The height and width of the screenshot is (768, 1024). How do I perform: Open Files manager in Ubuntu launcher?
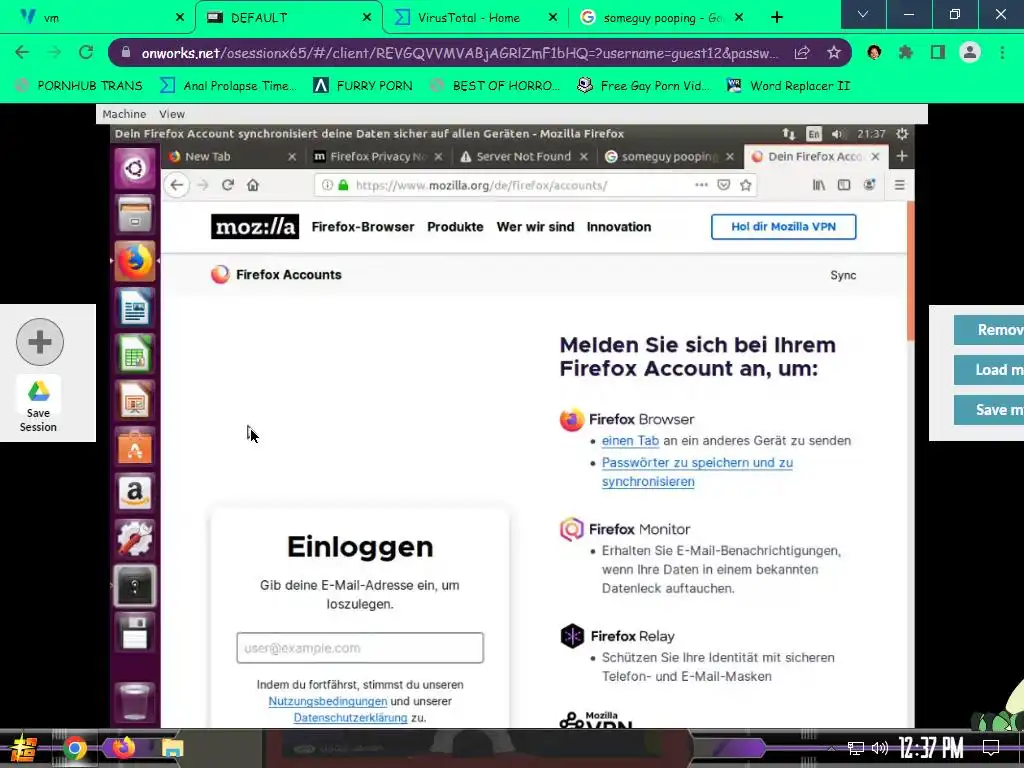135,215
